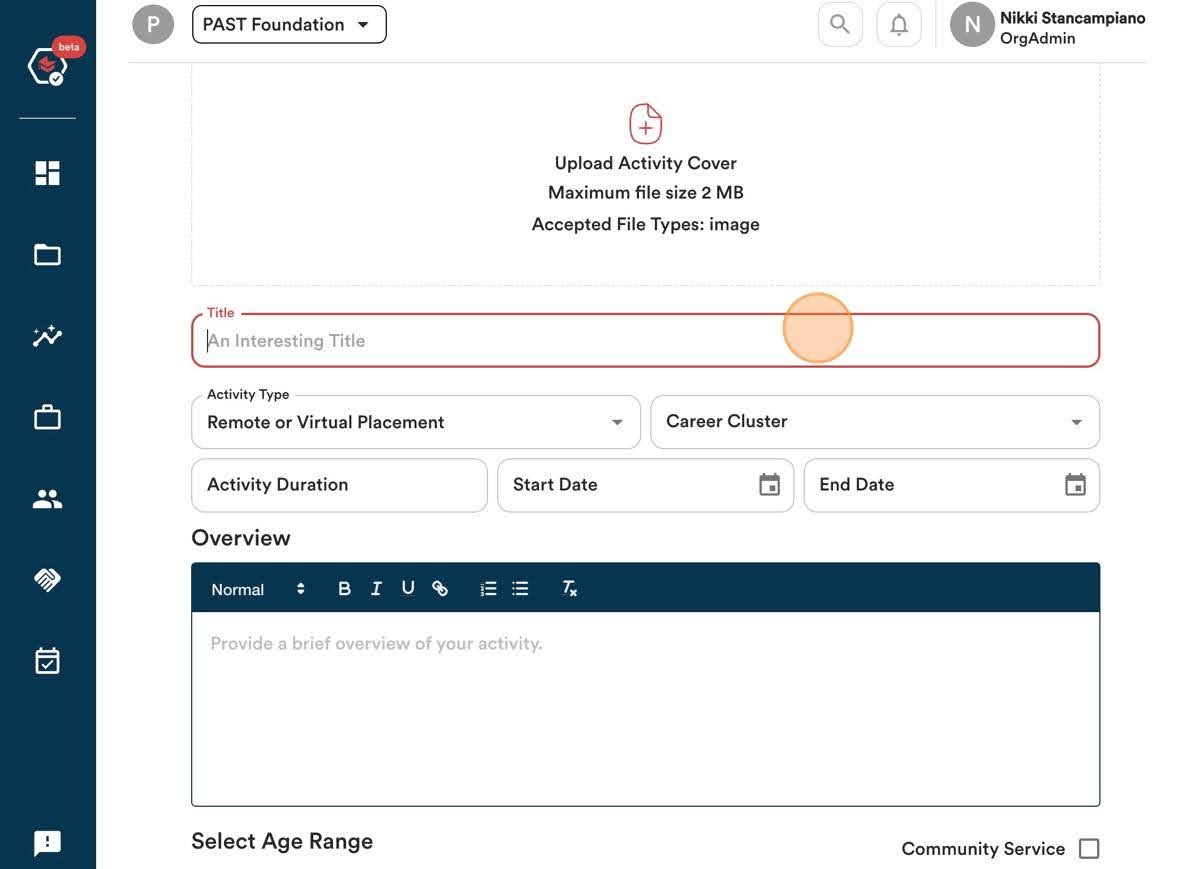Viewport: 1200px width, 869px height.
Task: Open the sparkline insights icon in sidebar
Action: (48, 336)
